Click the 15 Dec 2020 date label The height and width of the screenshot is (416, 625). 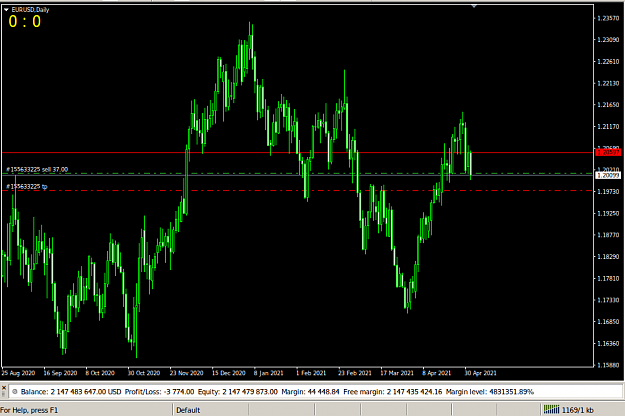229,373
